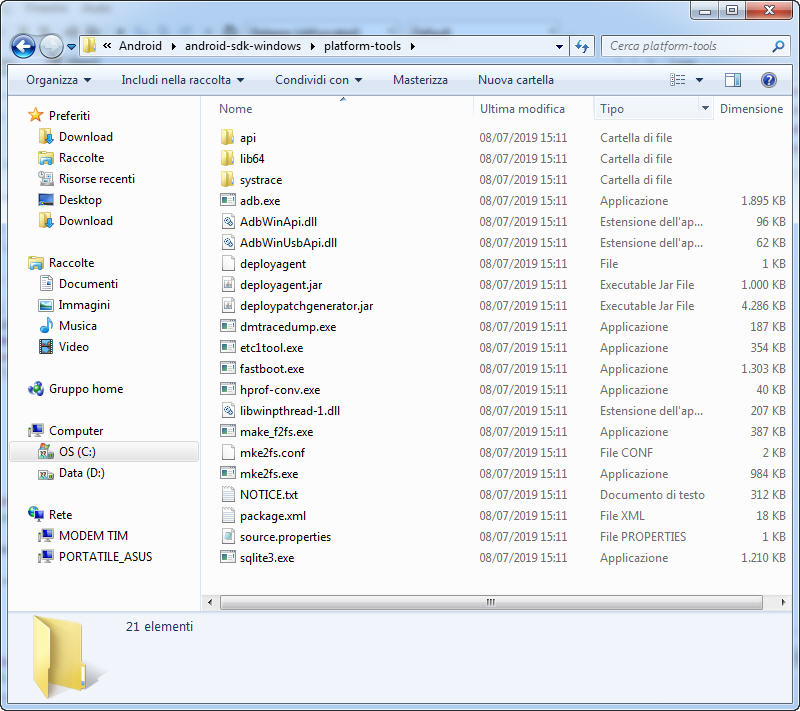800x711 pixels.
Task: Click Masterizza in the toolbar
Action: pyautogui.click(x=420, y=80)
